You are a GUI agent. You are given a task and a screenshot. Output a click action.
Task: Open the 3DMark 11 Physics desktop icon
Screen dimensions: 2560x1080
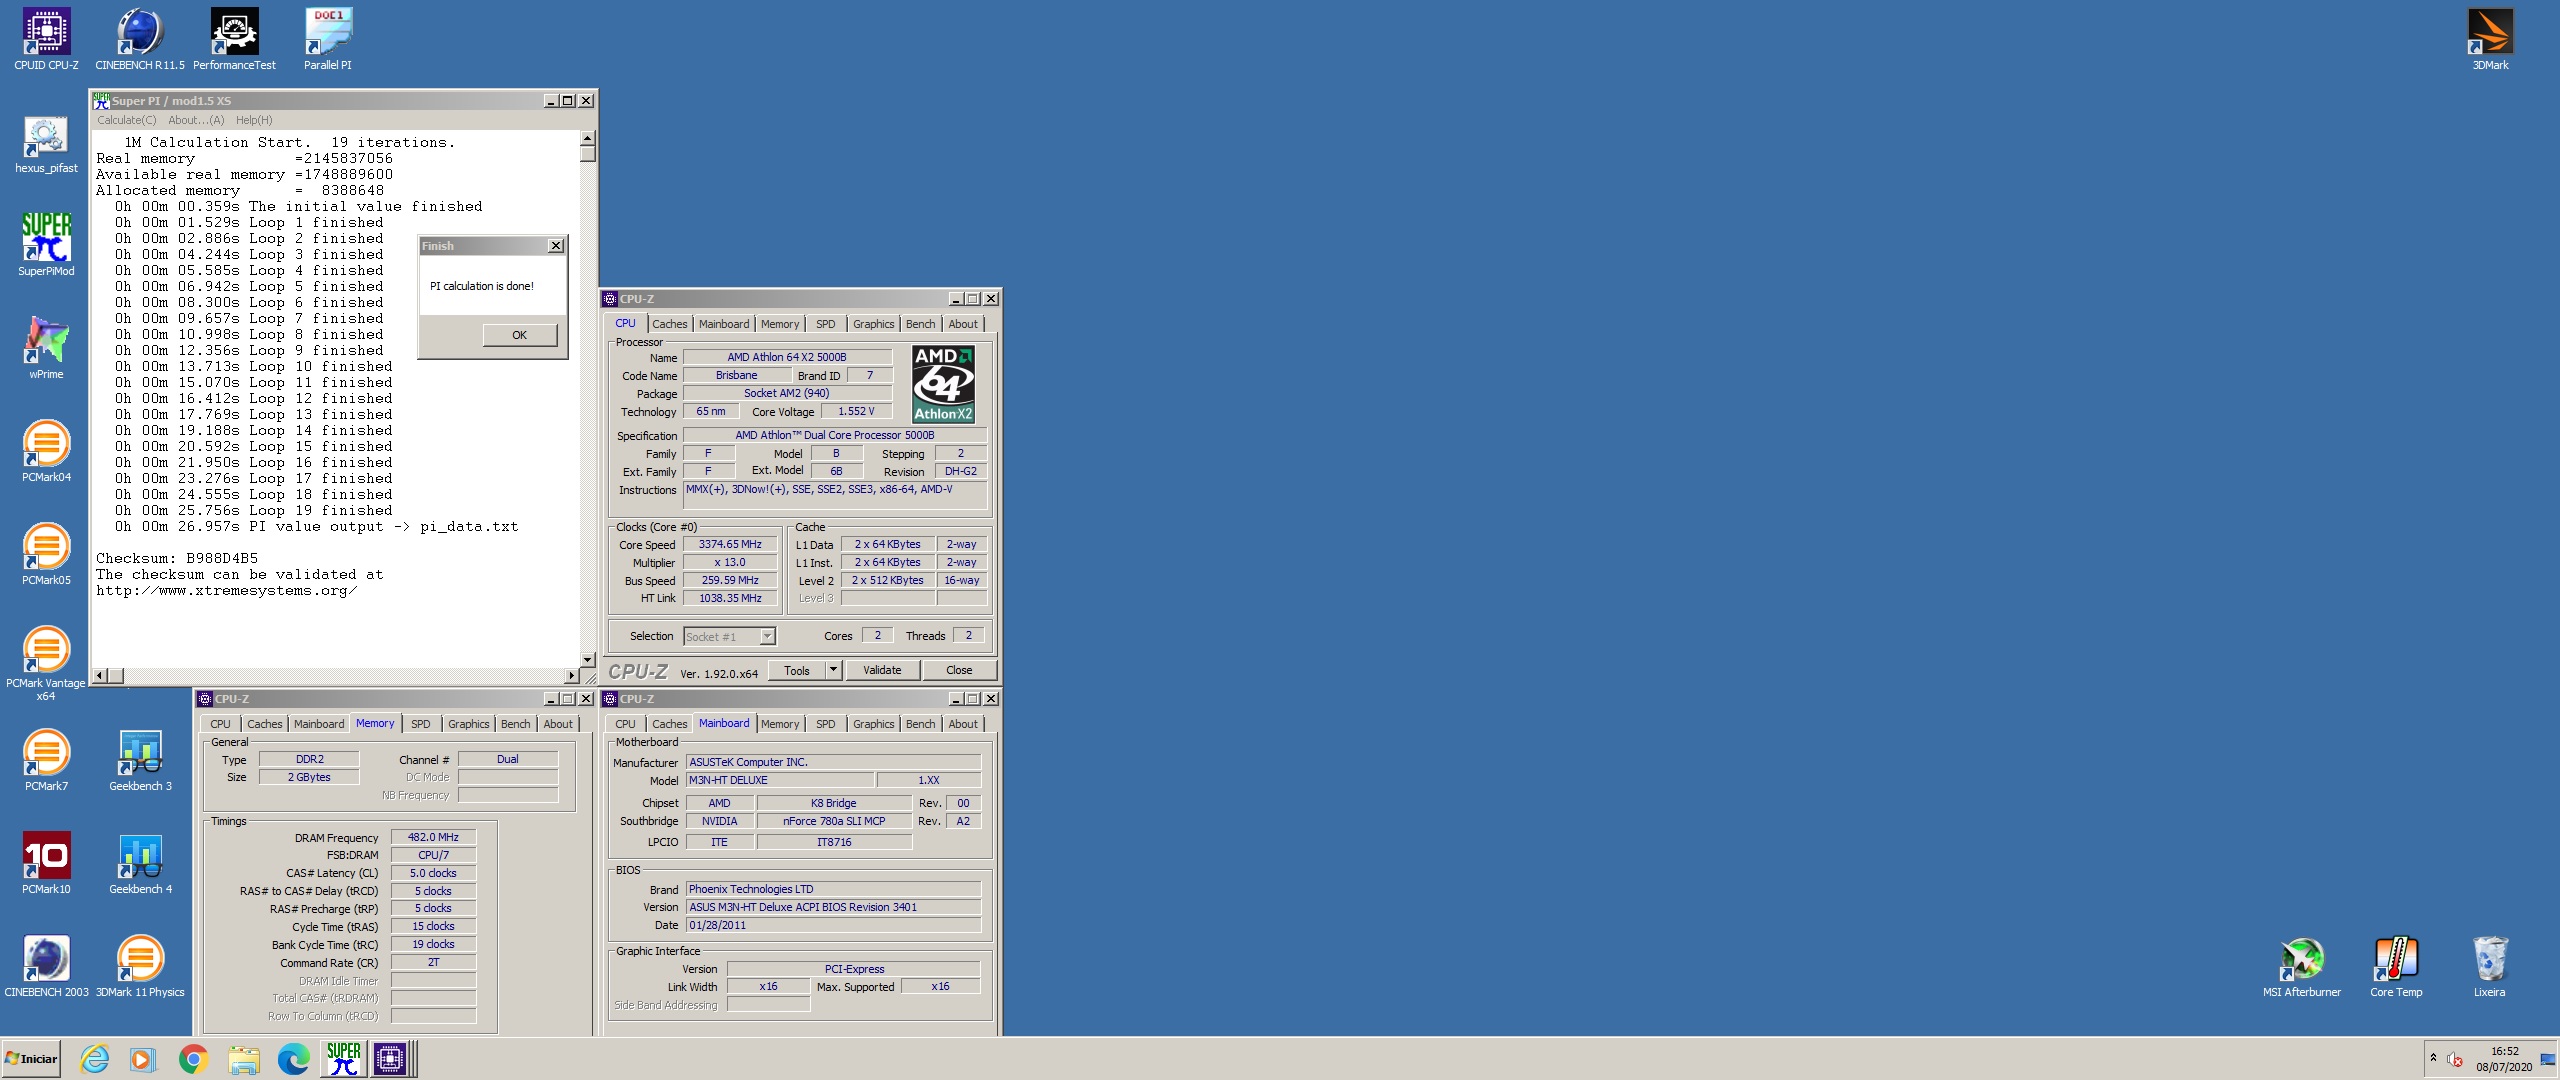[x=140, y=966]
